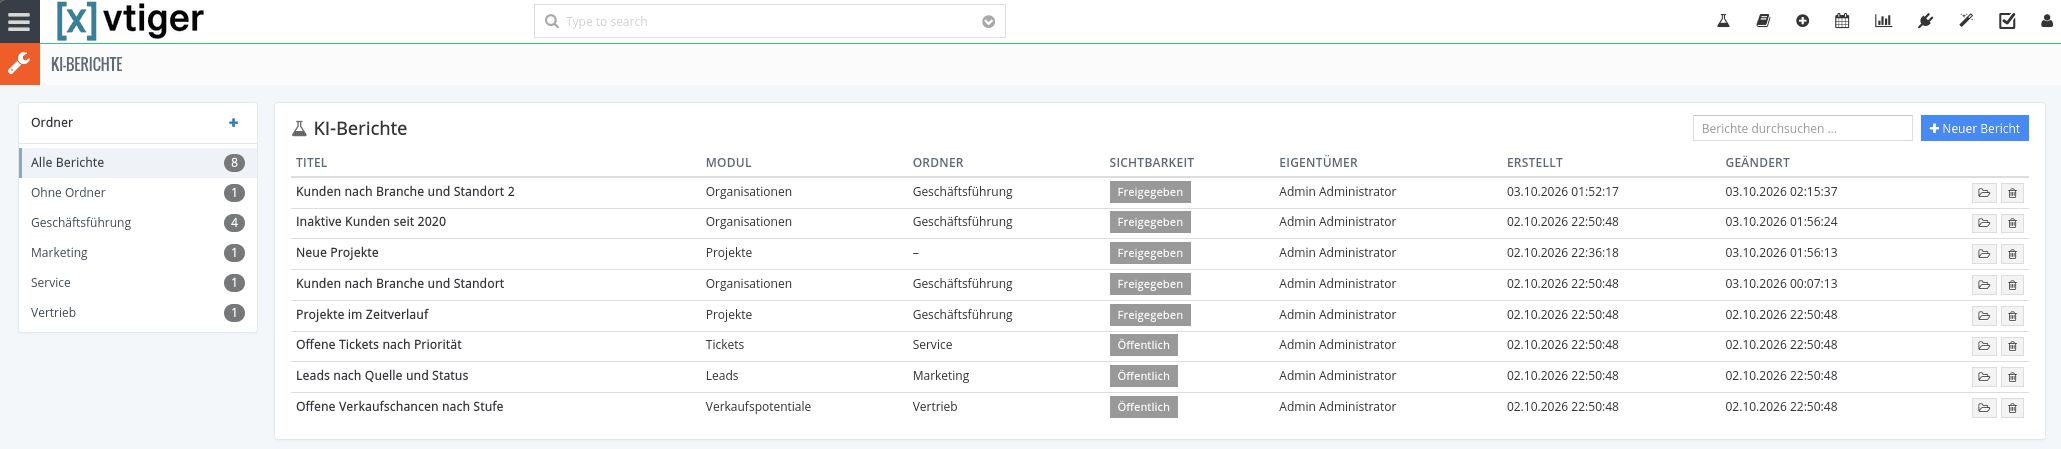Open the bar chart reports icon
Image resolution: width=2061 pixels, height=449 pixels.
1883,21
